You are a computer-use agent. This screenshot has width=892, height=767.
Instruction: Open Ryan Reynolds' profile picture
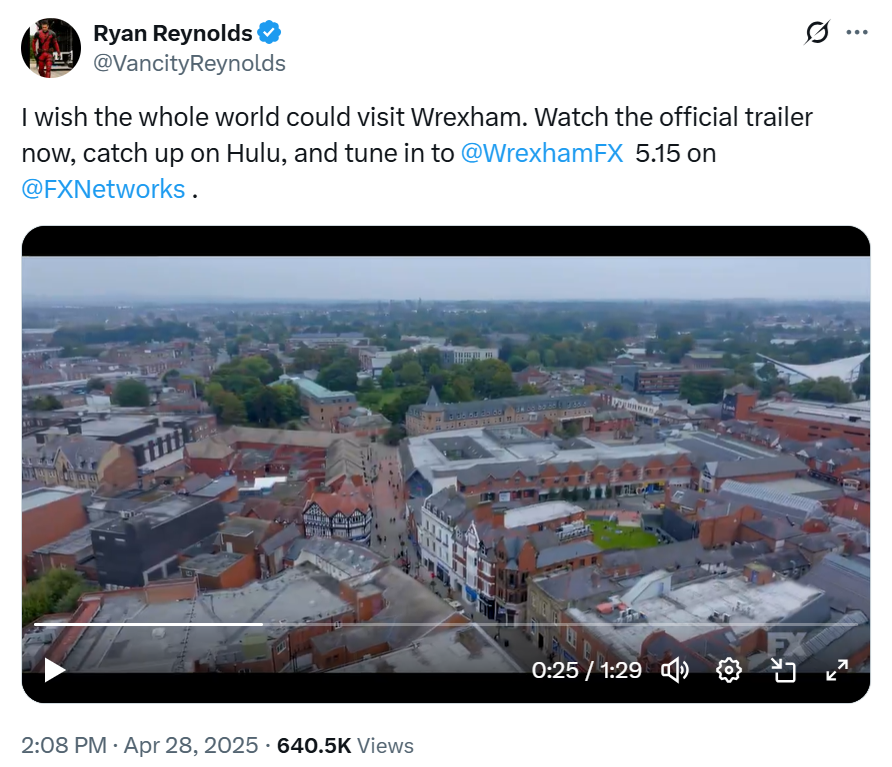tap(51, 48)
